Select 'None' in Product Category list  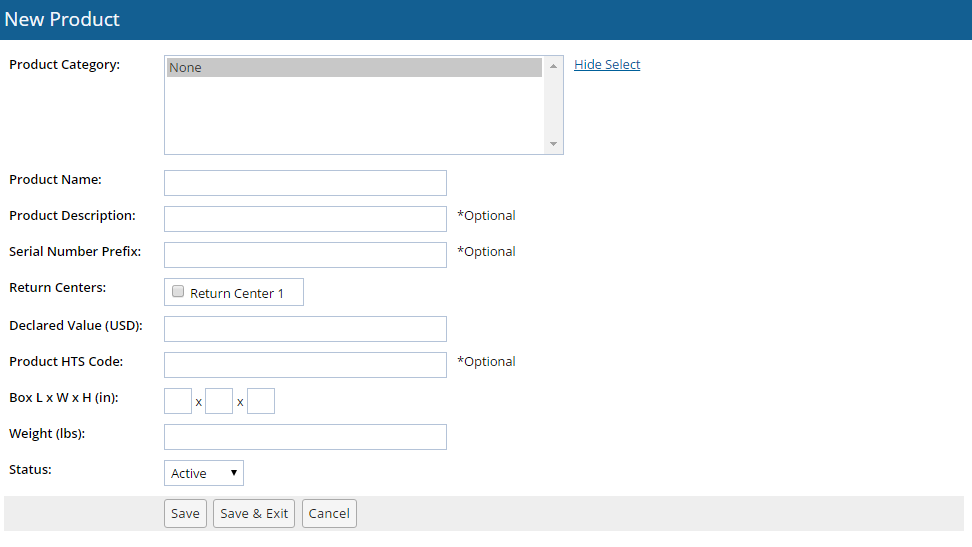[354, 68]
